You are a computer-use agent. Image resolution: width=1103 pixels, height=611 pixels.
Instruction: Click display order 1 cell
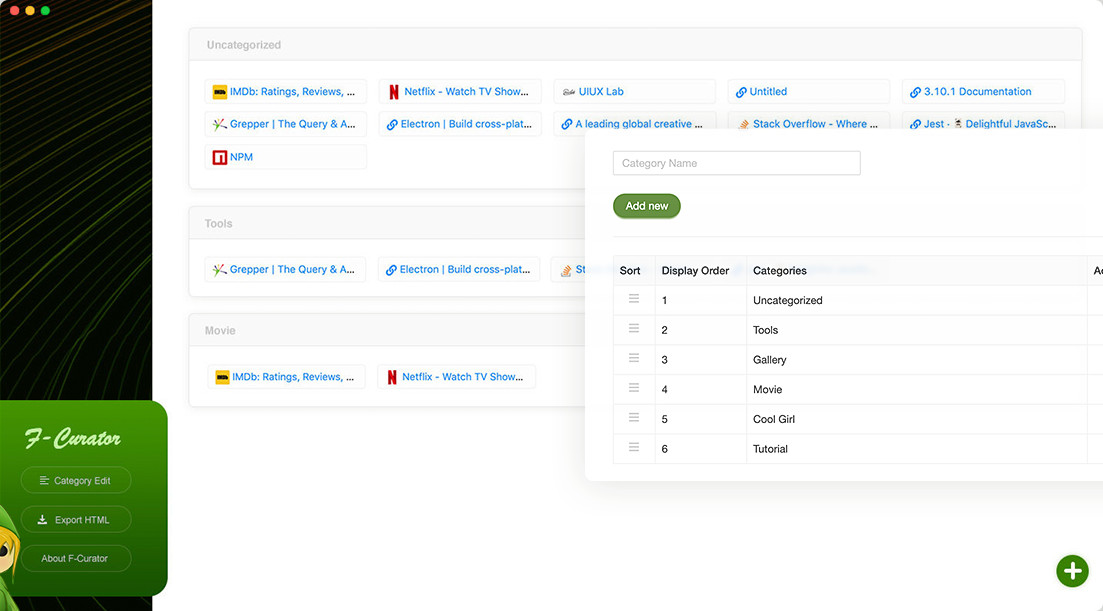coord(701,300)
